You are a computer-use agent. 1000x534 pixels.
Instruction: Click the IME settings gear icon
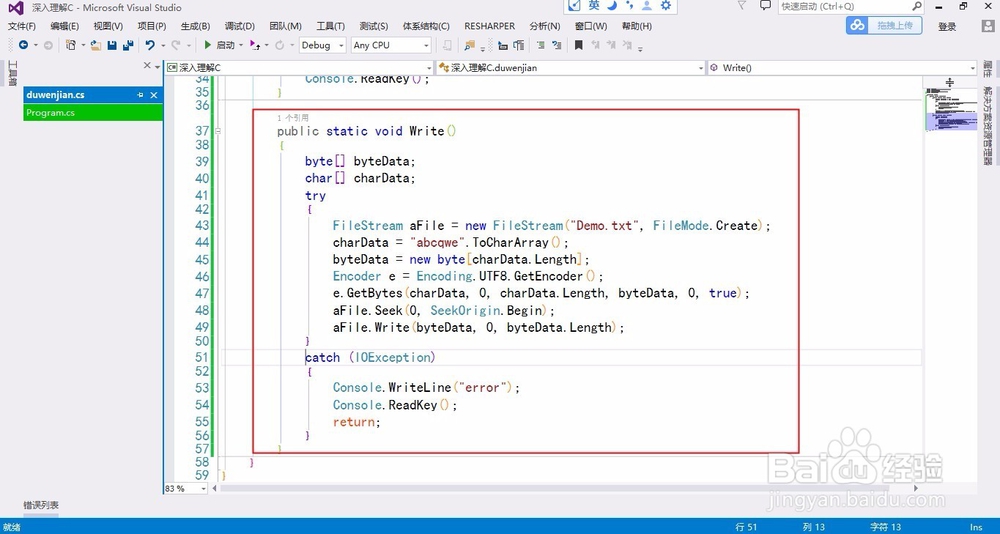666,6
